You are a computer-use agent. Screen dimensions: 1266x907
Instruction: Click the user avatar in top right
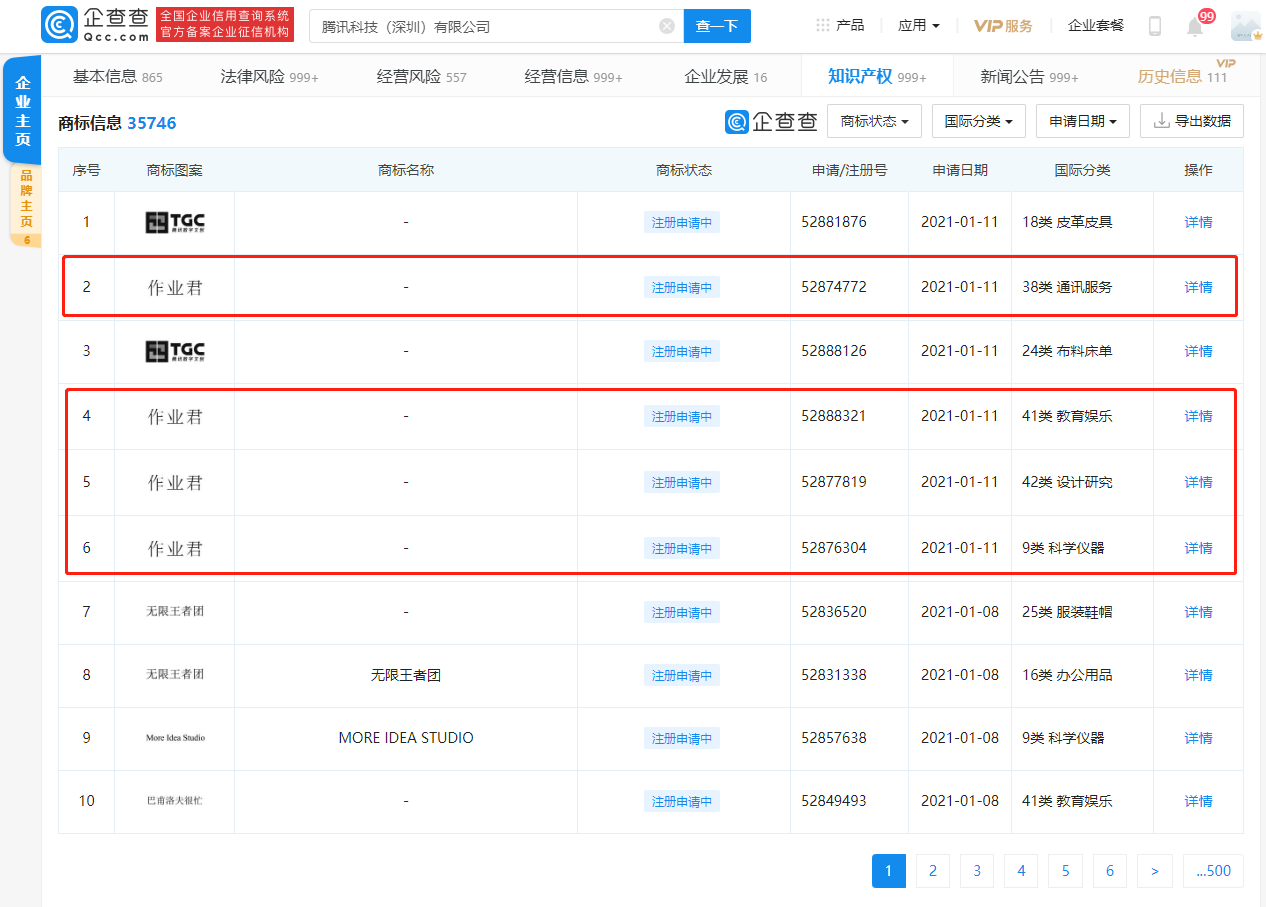coord(1245,26)
